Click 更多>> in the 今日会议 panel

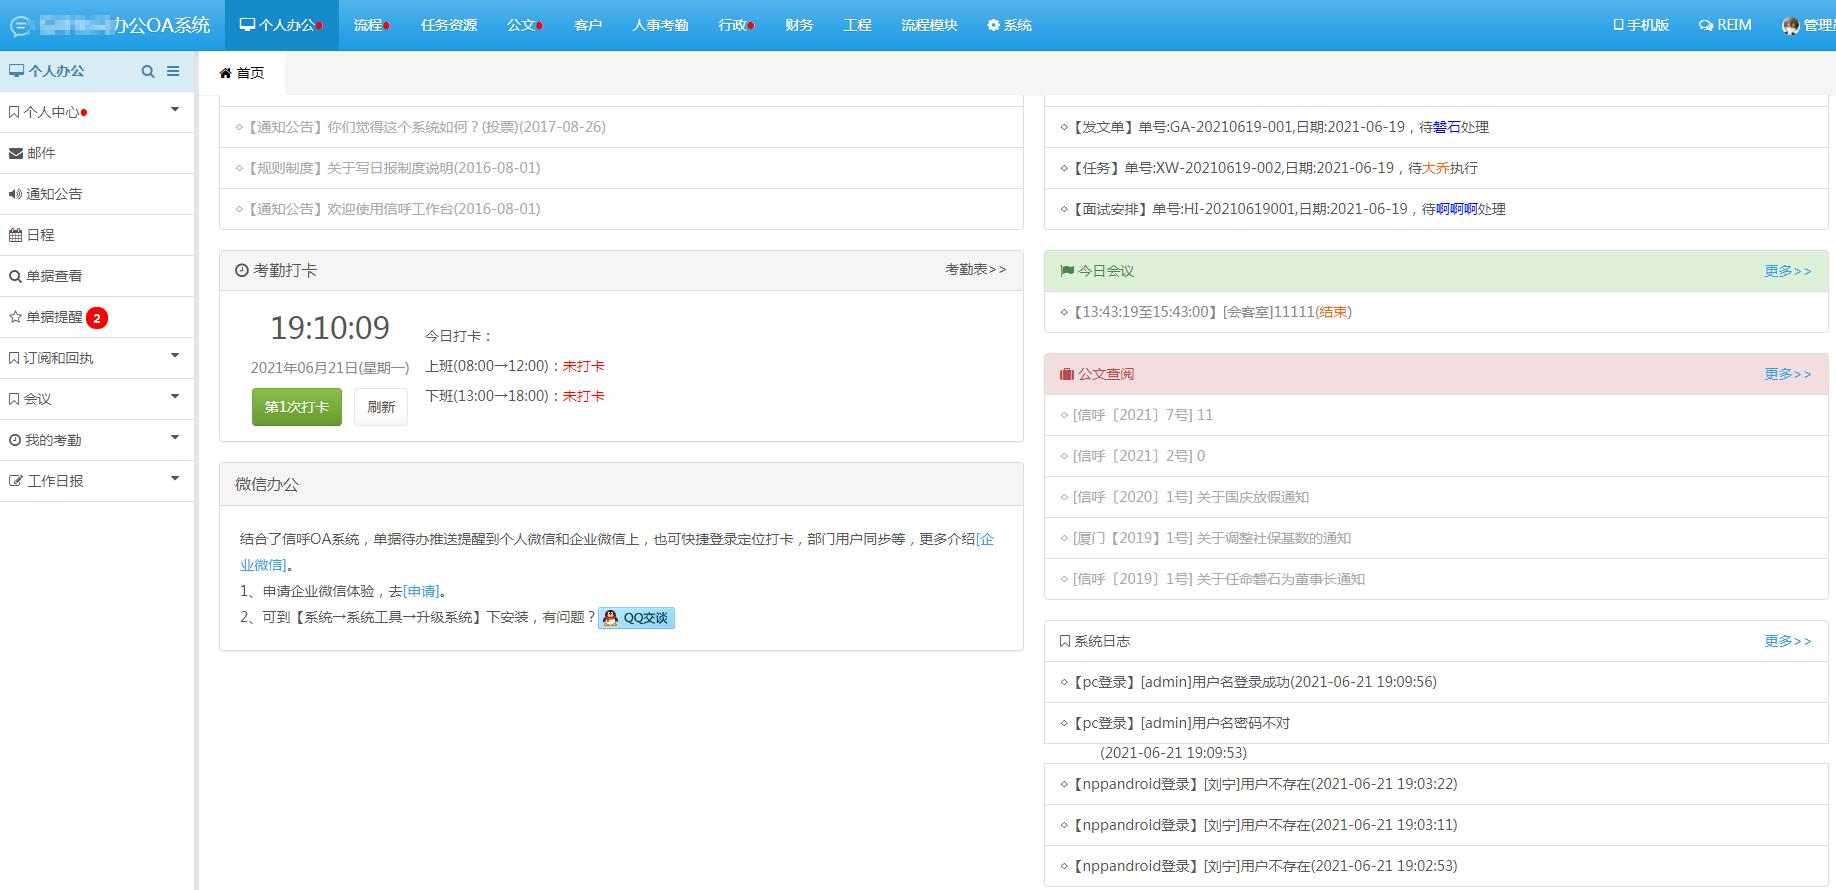pyautogui.click(x=1787, y=271)
